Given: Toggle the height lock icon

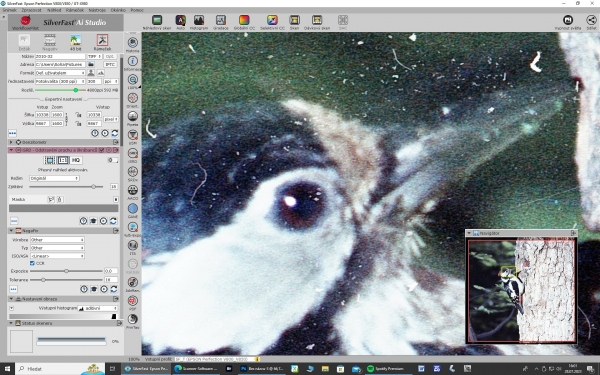Looking at the screenshot, I should (x=78, y=123).
